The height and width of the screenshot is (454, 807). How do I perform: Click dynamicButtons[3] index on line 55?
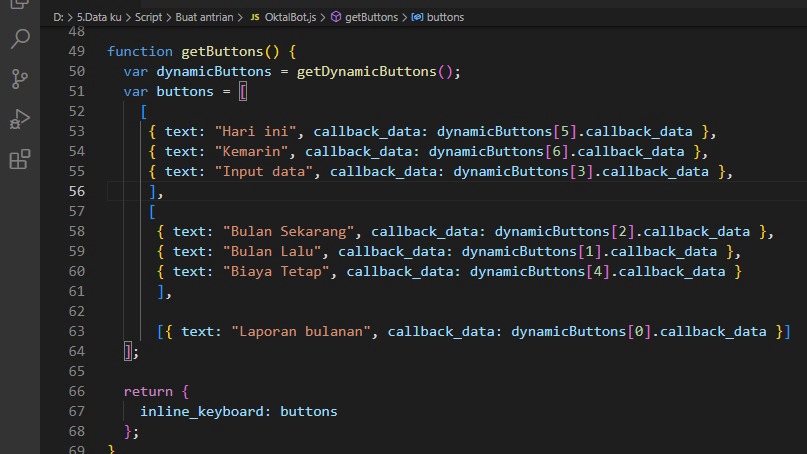click(523, 171)
